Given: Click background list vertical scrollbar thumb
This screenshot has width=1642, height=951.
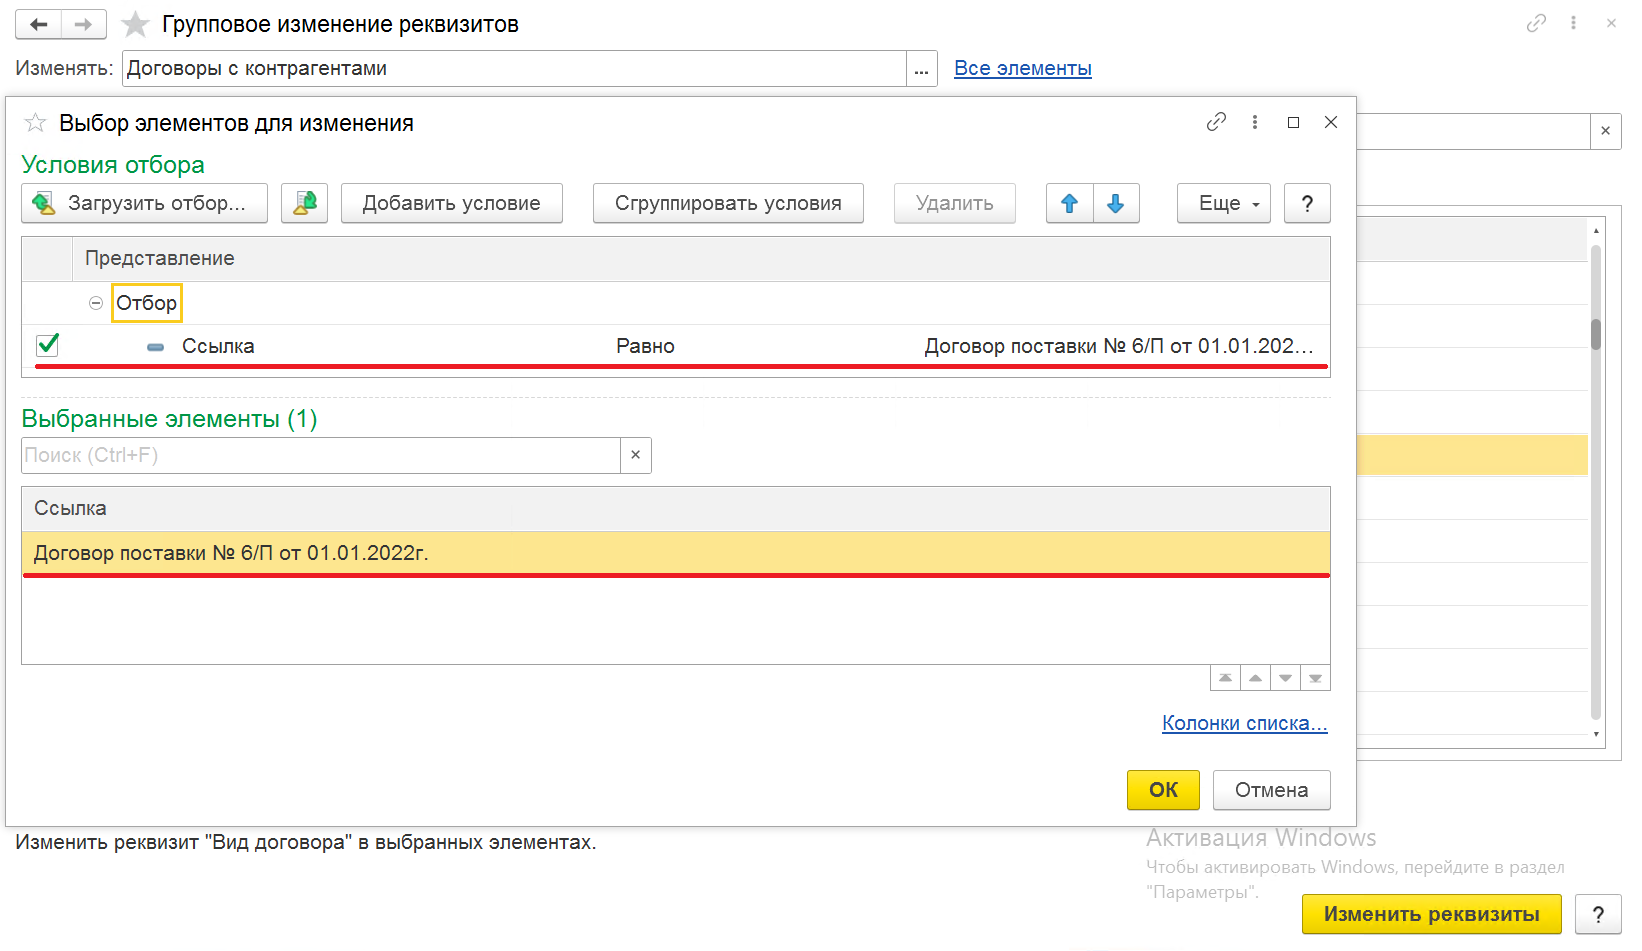Looking at the screenshot, I should coord(1596,334).
